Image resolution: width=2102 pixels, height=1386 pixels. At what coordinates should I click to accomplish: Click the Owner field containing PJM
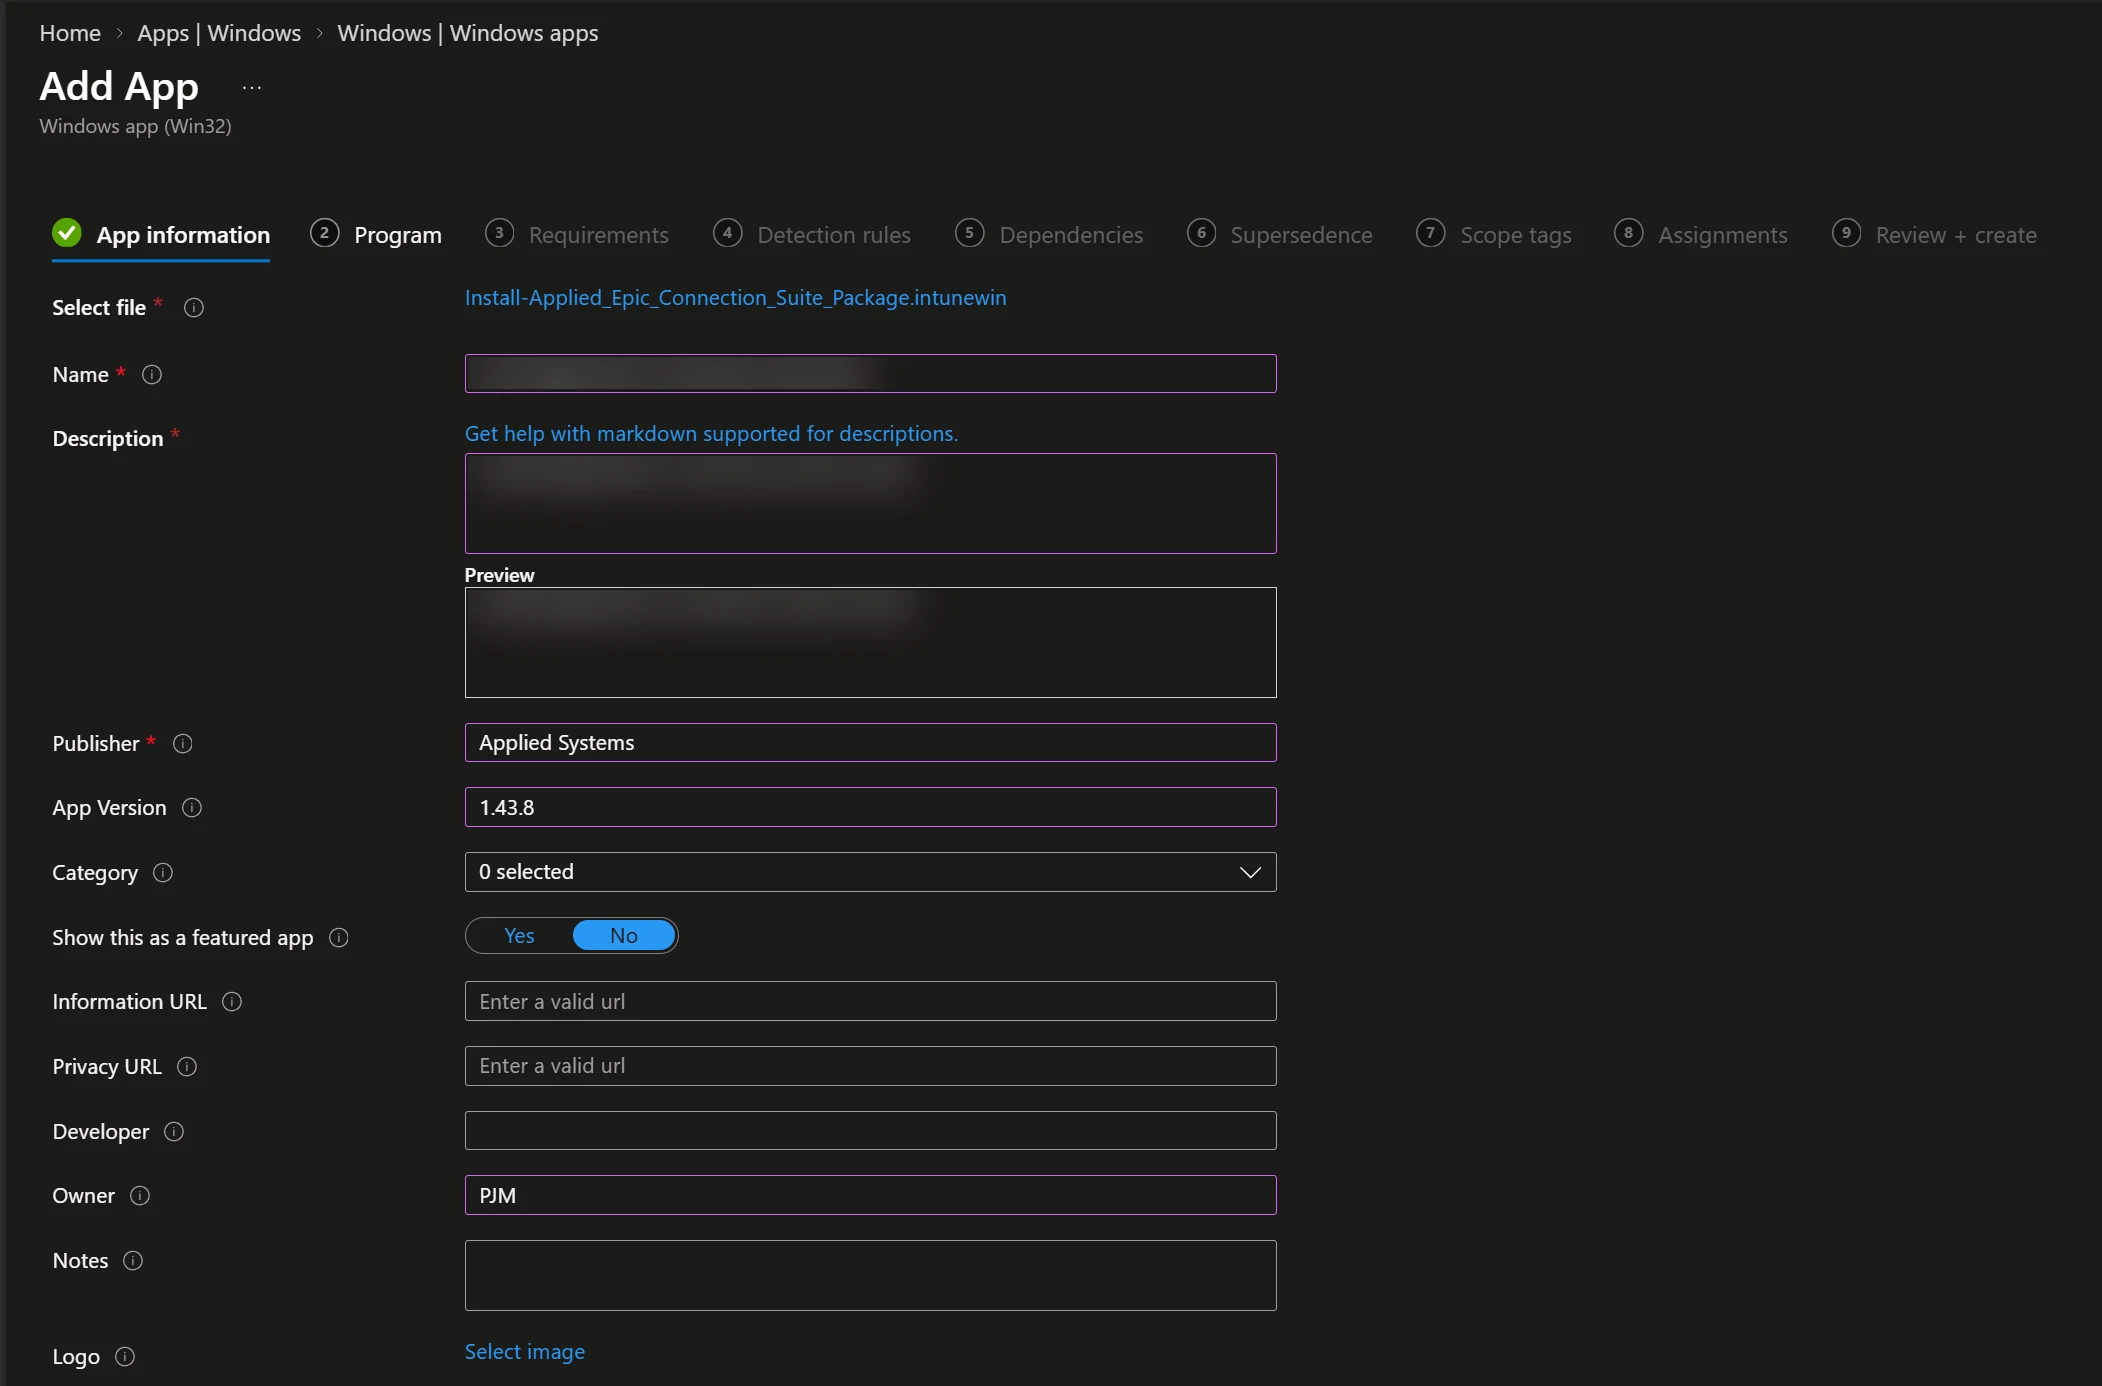(x=870, y=1195)
